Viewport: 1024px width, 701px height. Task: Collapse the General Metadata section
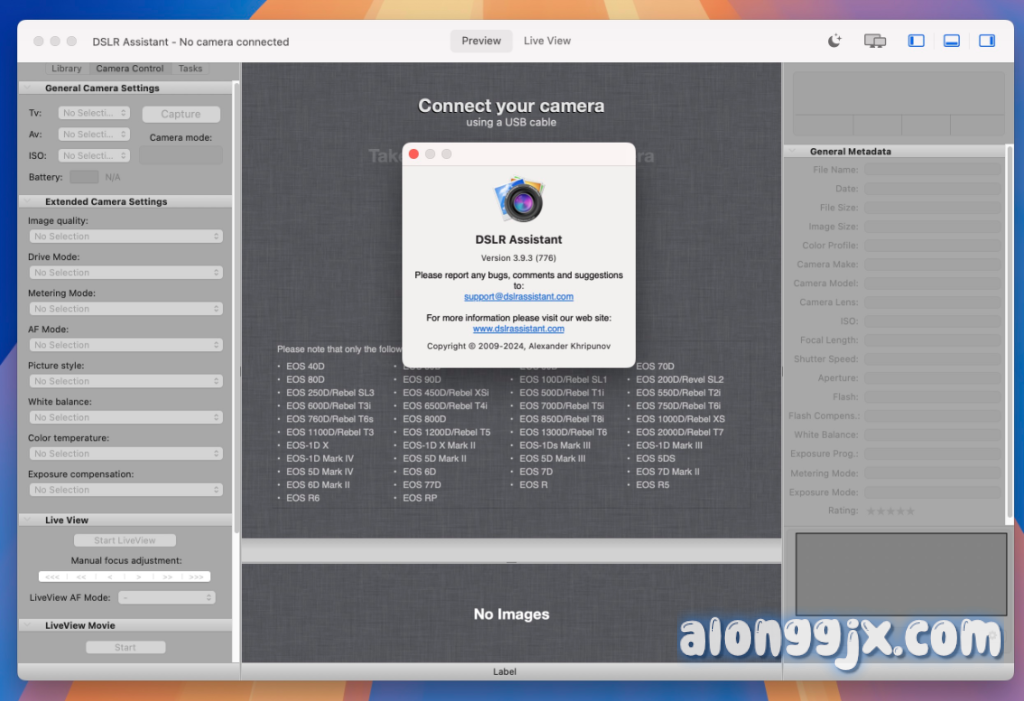(x=792, y=151)
